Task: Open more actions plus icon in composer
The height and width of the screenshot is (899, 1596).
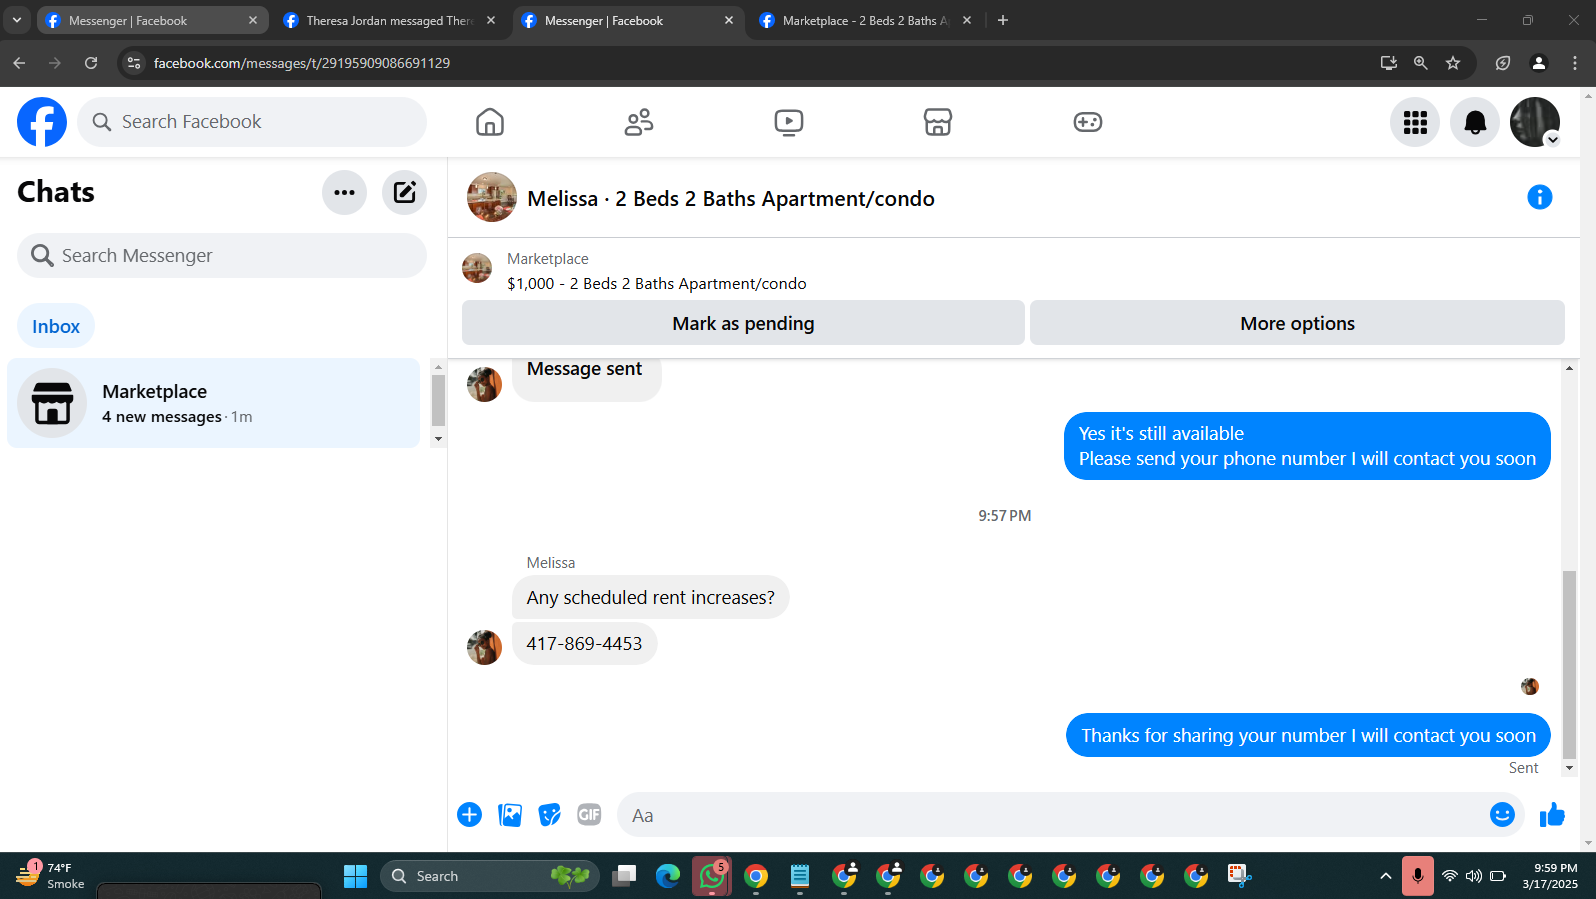Action: tap(469, 815)
